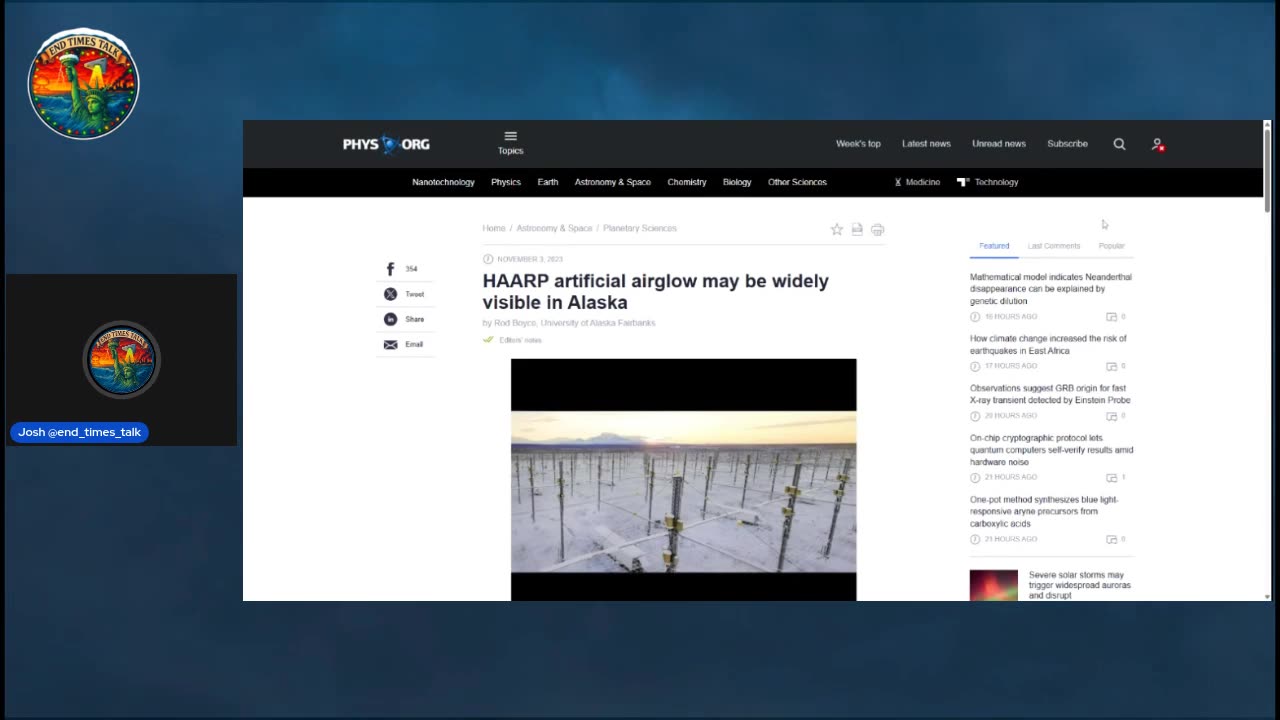
Task: Open Neanderthal disappearance mathematical model article
Action: (x=1051, y=289)
